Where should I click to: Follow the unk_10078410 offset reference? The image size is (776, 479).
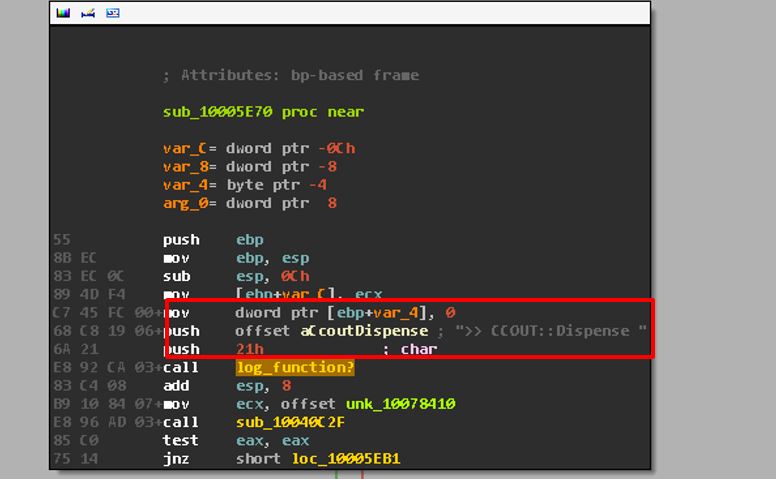(400, 404)
